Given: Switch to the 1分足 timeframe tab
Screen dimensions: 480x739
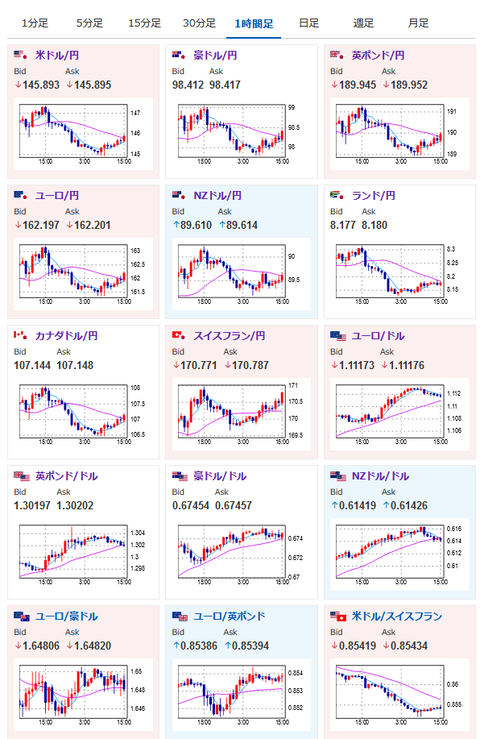Looking at the screenshot, I should (35, 23).
